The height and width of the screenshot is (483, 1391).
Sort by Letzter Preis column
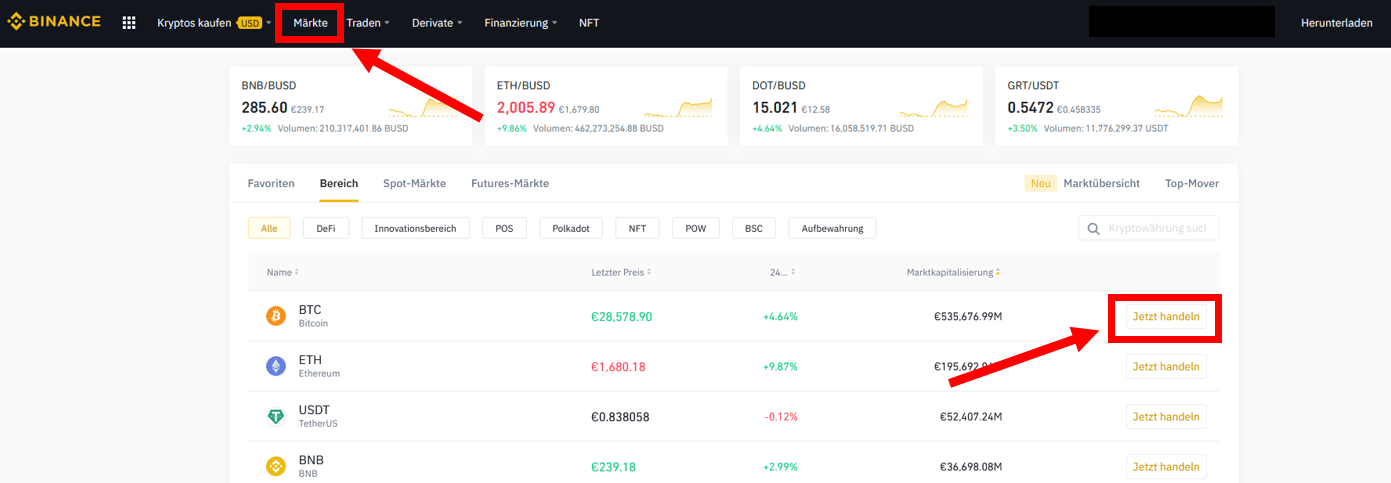(621, 272)
